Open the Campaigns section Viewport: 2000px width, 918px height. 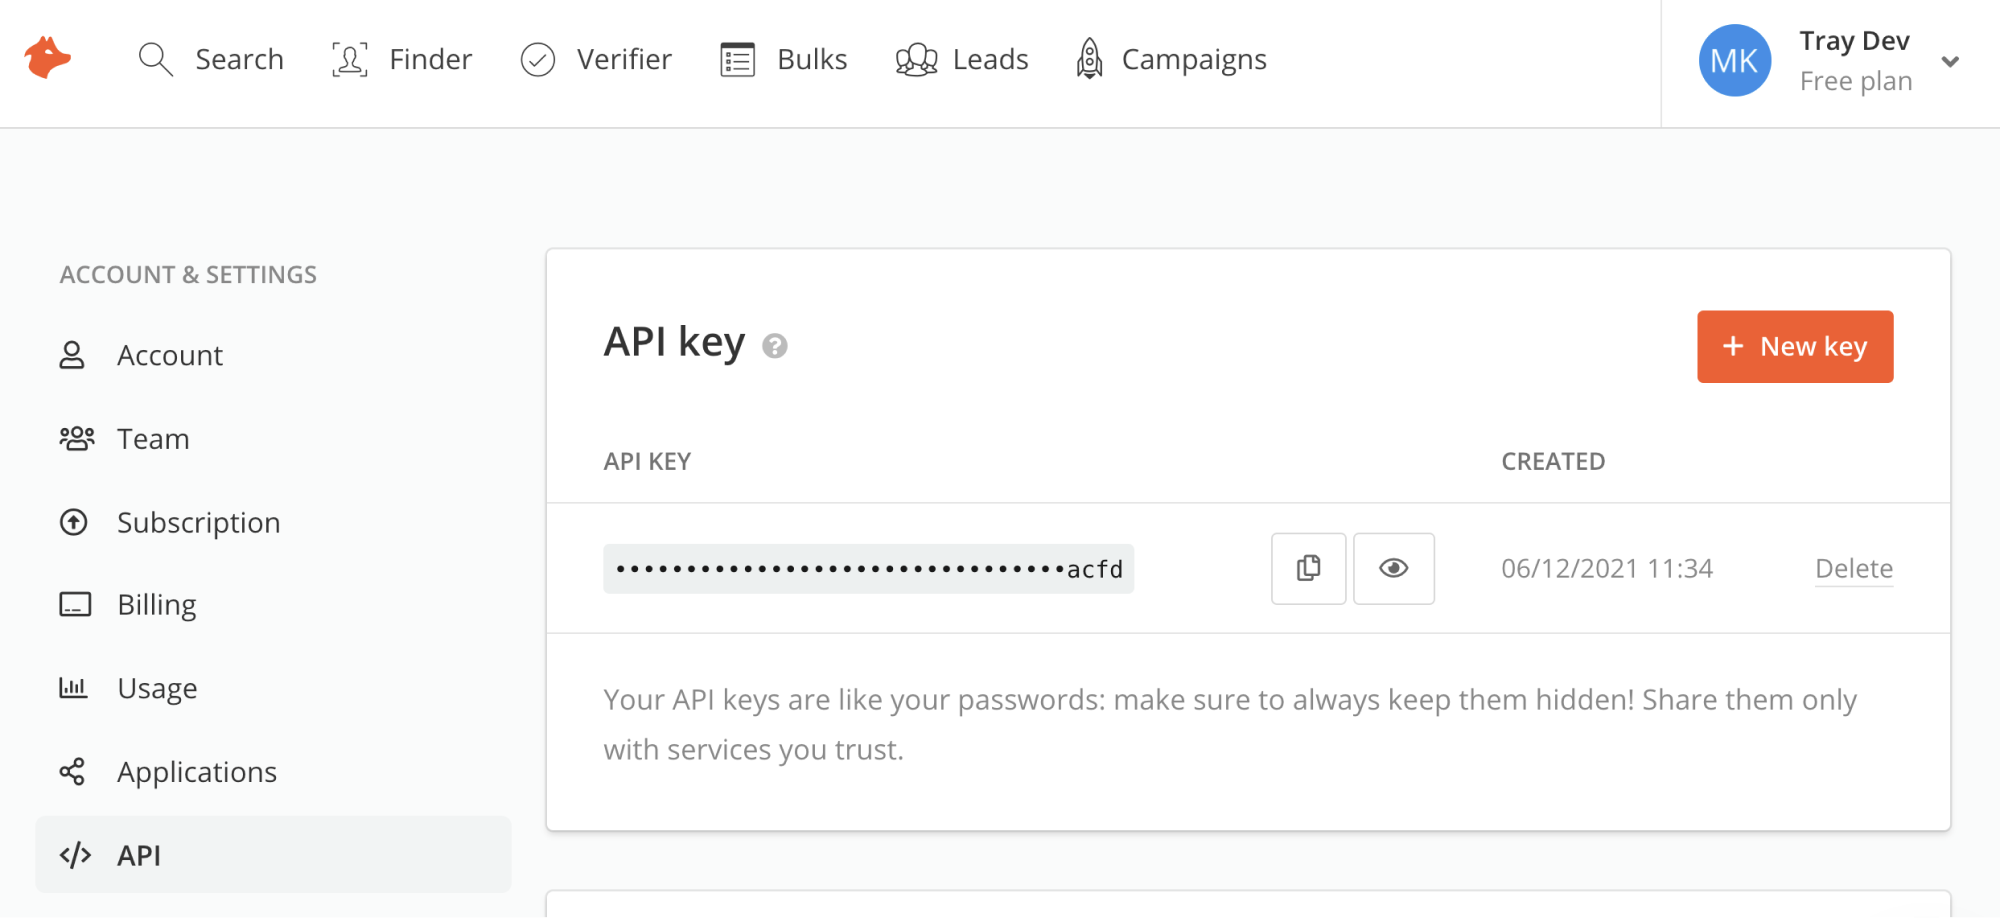point(1168,59)
